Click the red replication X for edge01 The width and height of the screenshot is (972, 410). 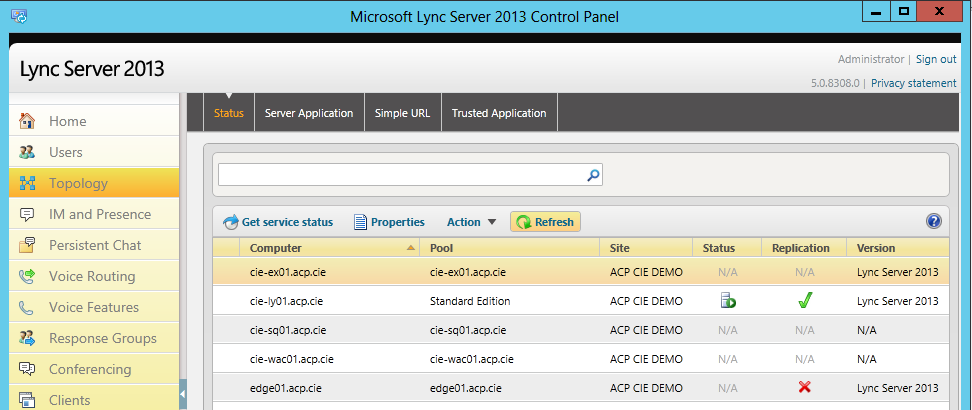[x=805, y=388]
